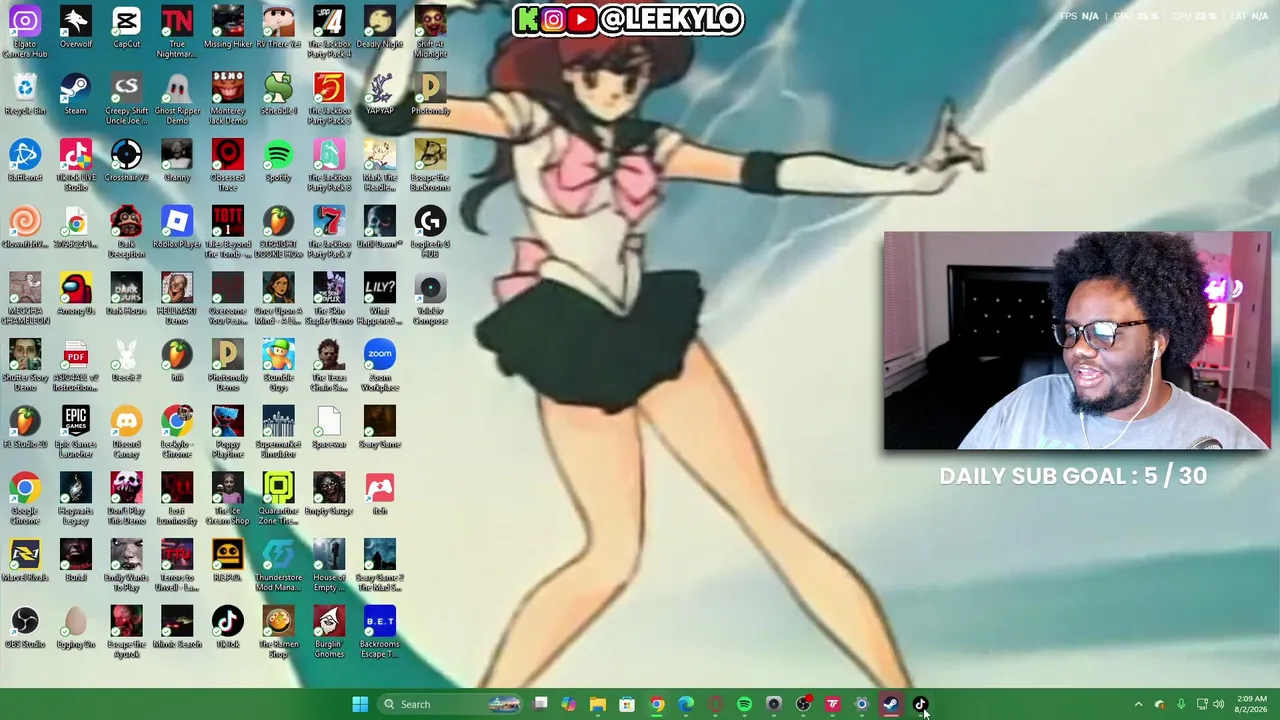Select the Steam desktop shortcut

76,95
